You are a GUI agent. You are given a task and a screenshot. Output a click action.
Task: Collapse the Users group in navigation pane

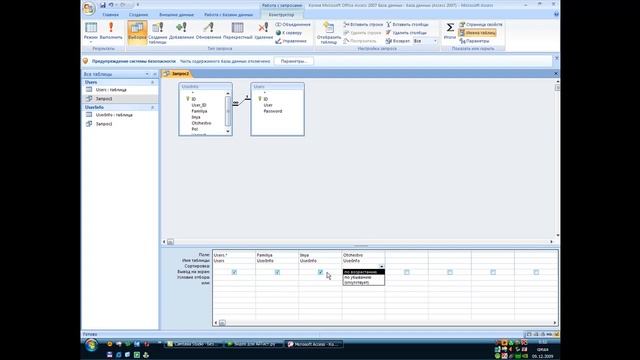[153, 82]
